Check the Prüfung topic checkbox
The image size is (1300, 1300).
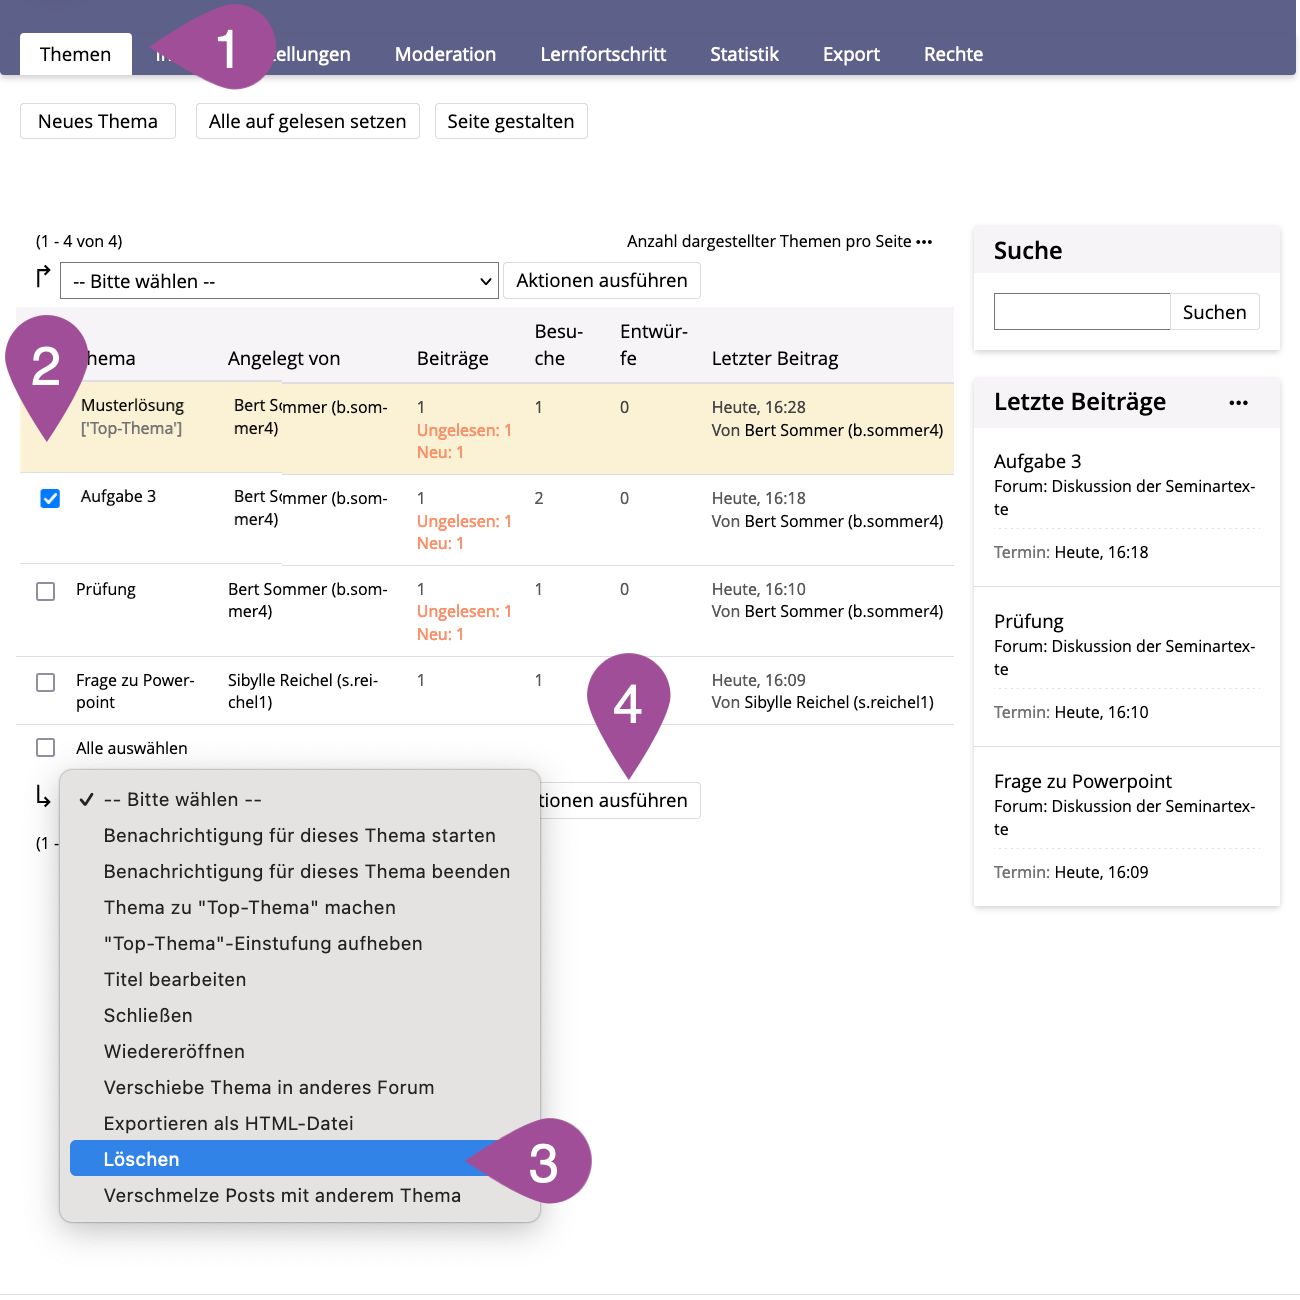pos(46,591)
